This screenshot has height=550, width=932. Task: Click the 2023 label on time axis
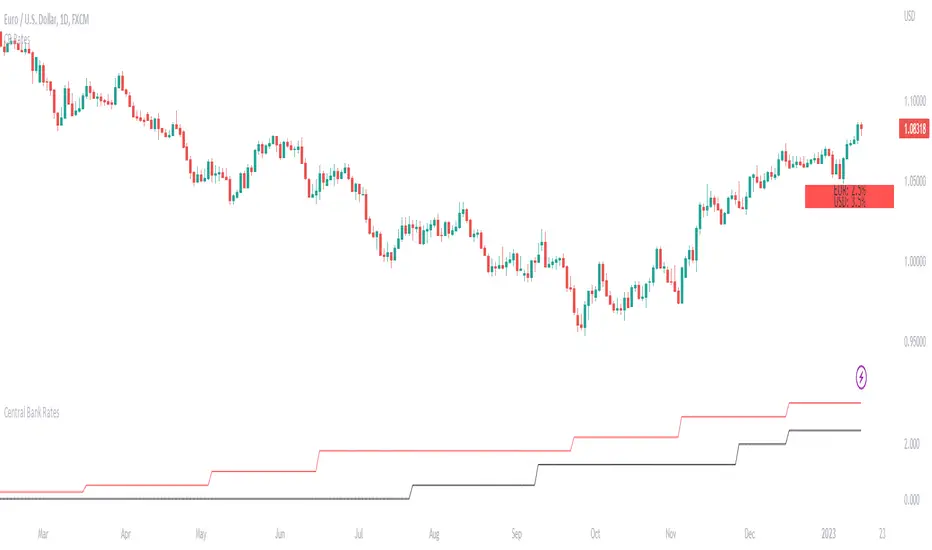(829, 534)
